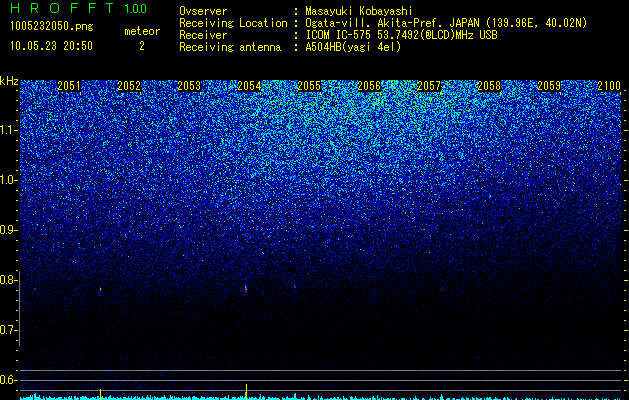This screenshot has height=400, width=629.
Task: Click the A504HB(yagi 4el) antenna text
Action: [353, 47]
